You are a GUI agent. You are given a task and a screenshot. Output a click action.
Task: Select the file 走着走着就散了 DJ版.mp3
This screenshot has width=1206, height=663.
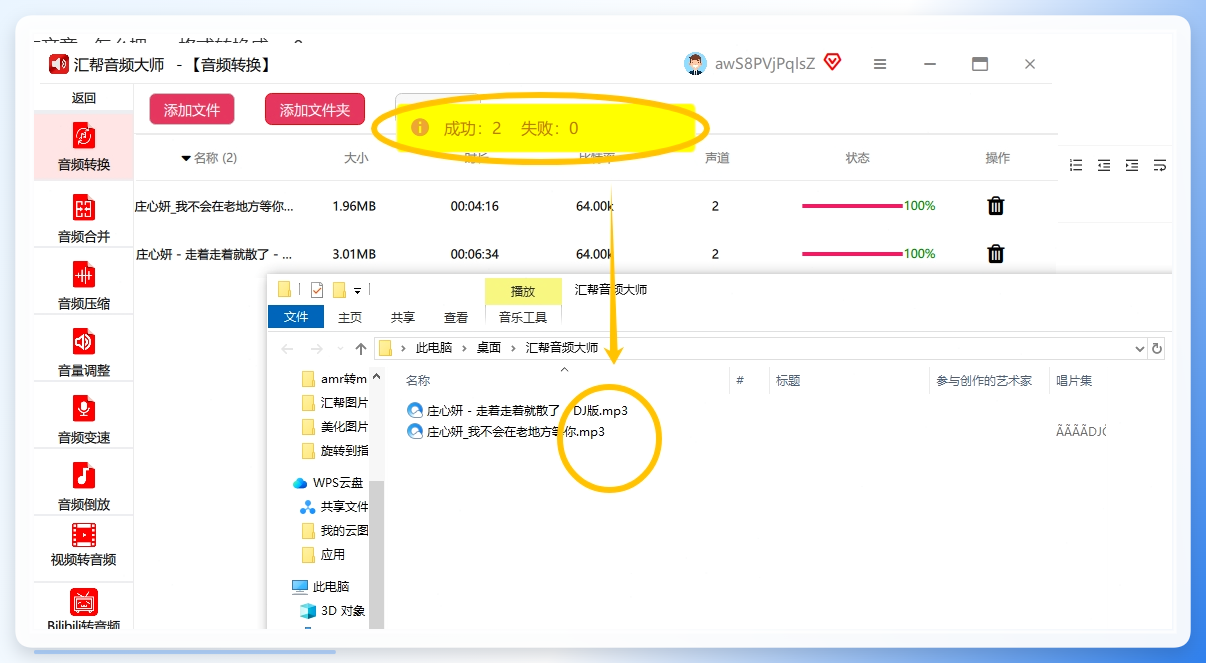pyautogui.click(x=518, y=411)
